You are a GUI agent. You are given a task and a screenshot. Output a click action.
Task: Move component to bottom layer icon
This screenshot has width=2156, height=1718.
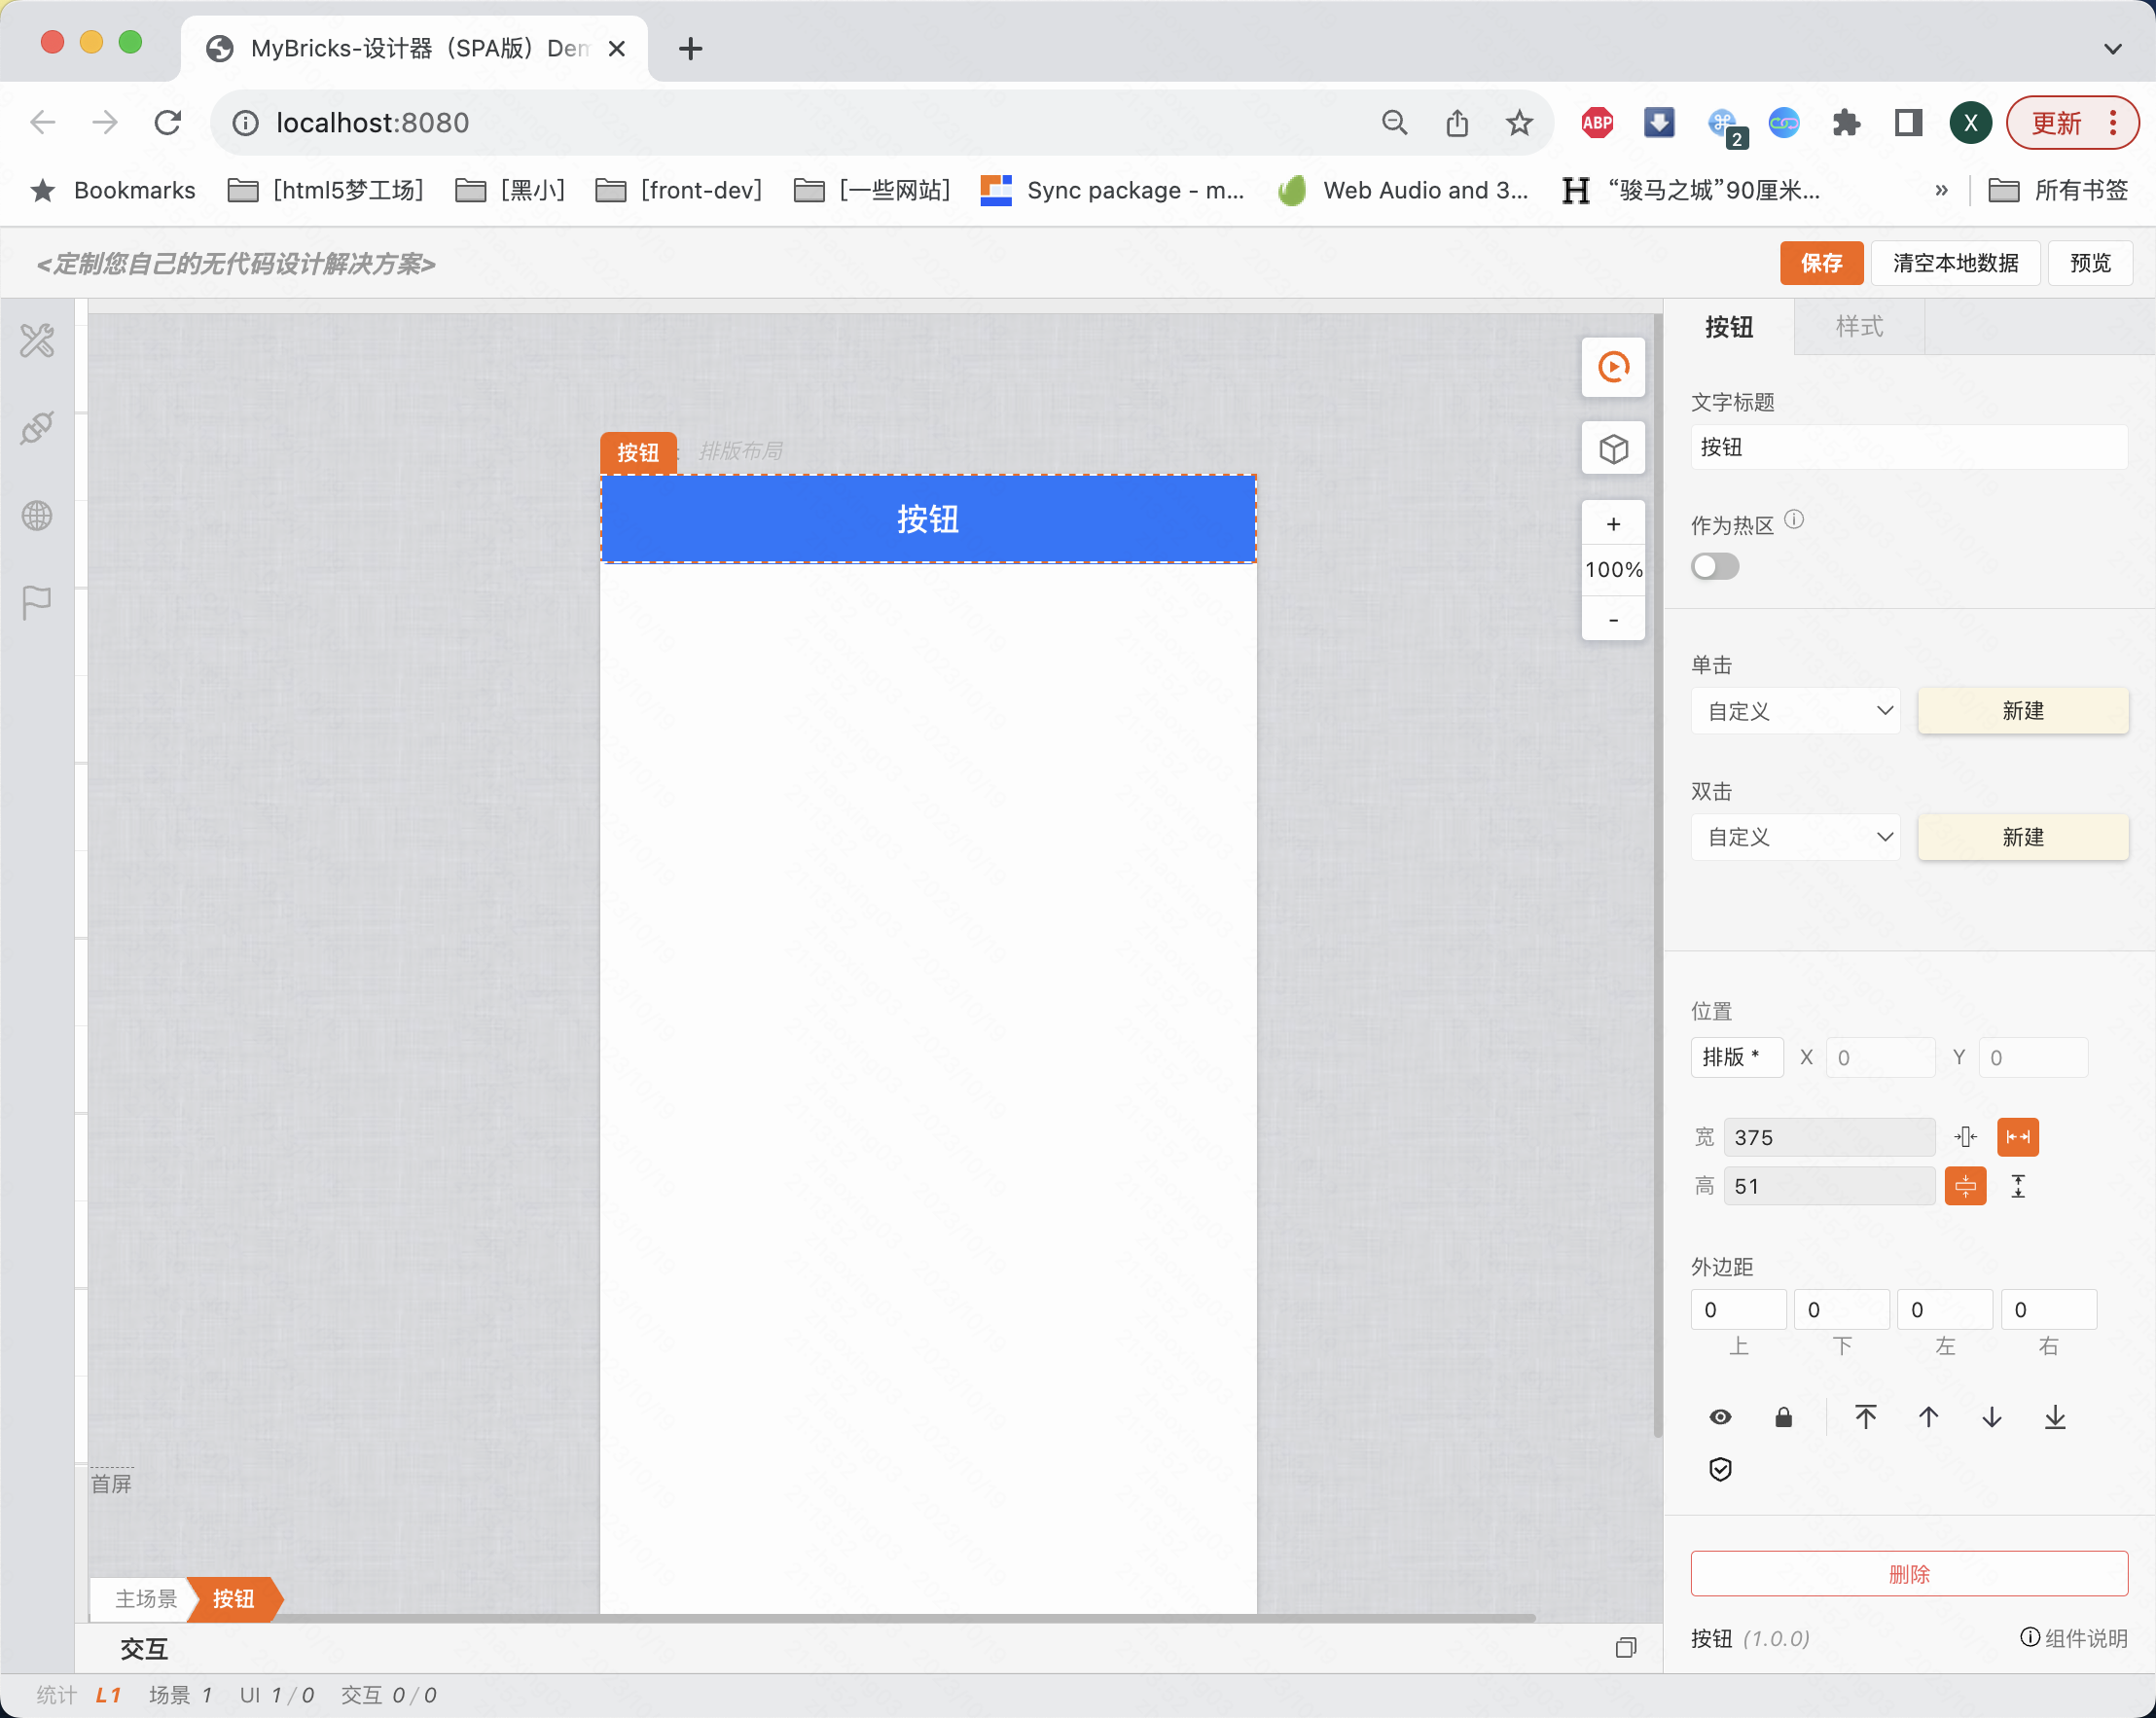pyautogui.click(x=2055, y=1417)
